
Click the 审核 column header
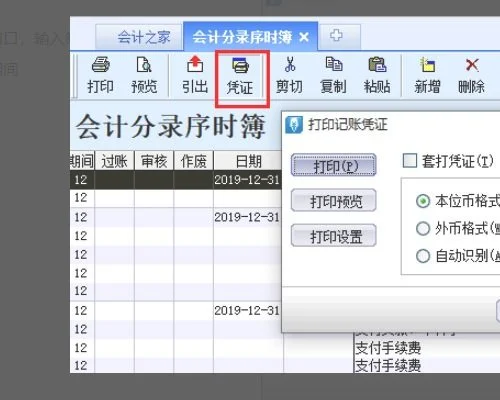pyautogui.click(x=154, y=161)
